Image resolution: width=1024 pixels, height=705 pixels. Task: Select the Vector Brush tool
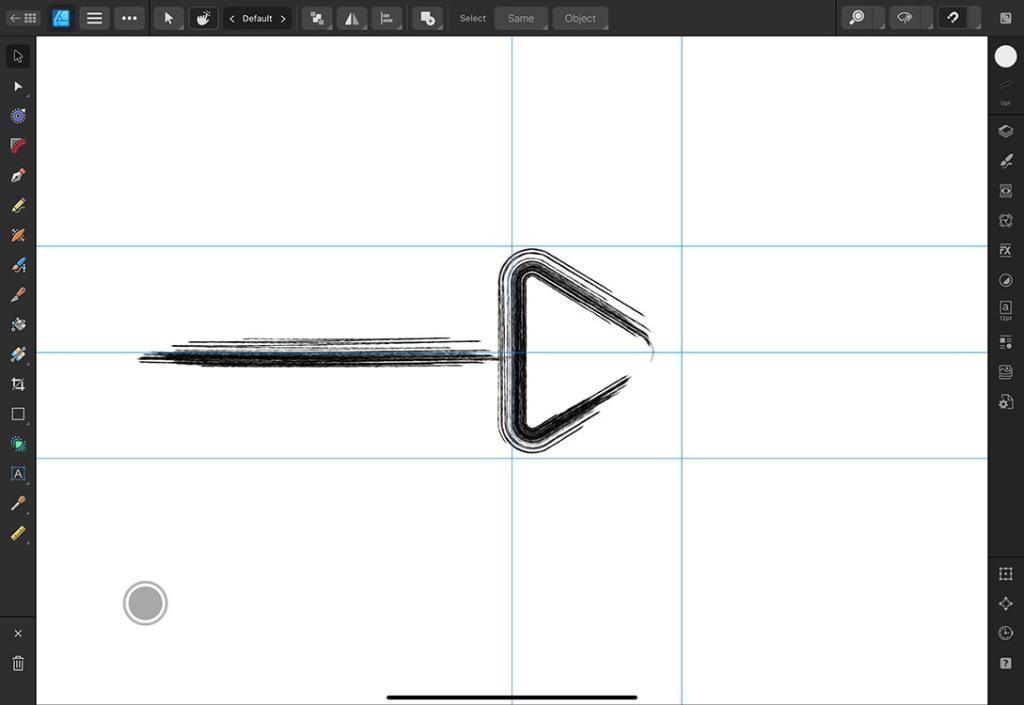(x=18, y=265)
